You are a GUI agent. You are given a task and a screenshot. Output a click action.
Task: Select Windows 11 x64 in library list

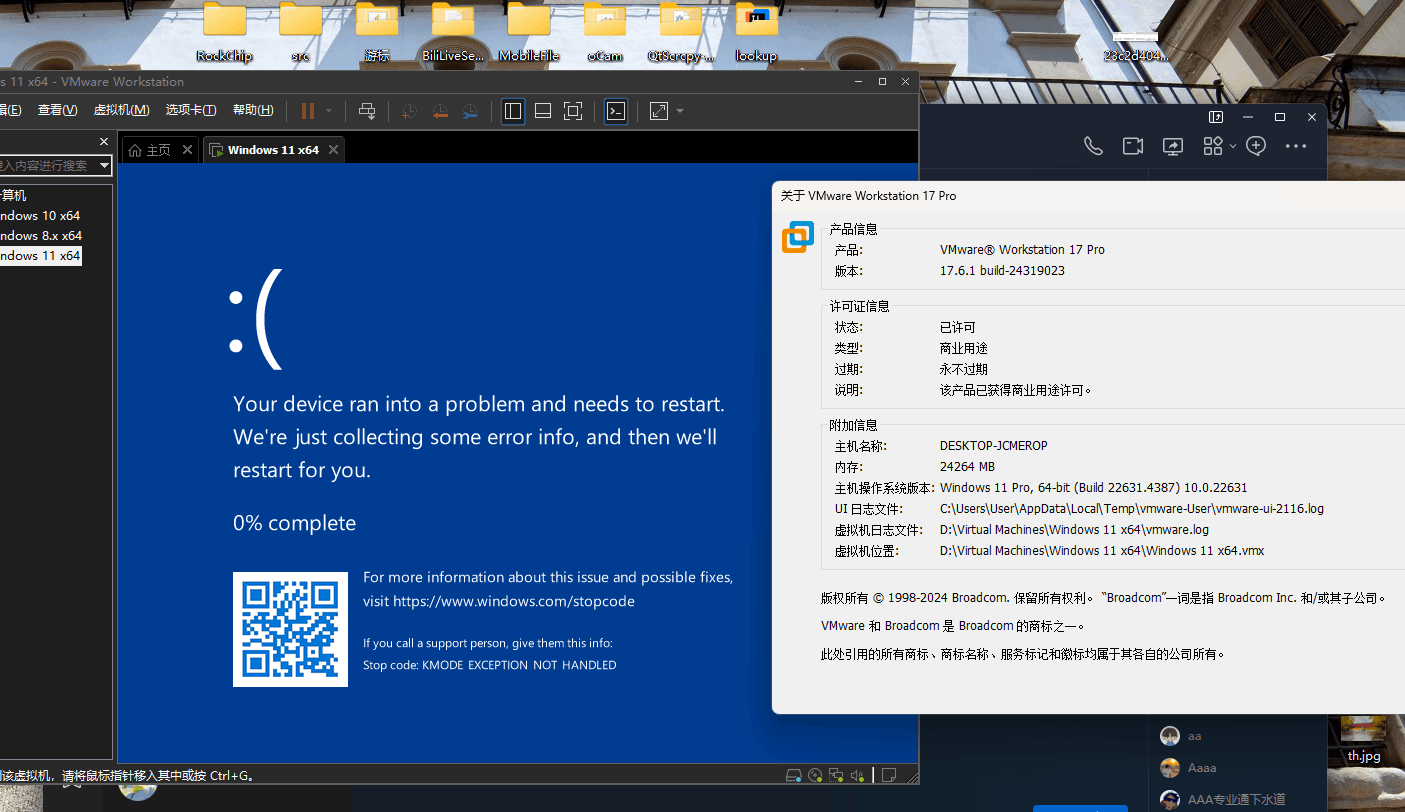[x=40, y=256]
